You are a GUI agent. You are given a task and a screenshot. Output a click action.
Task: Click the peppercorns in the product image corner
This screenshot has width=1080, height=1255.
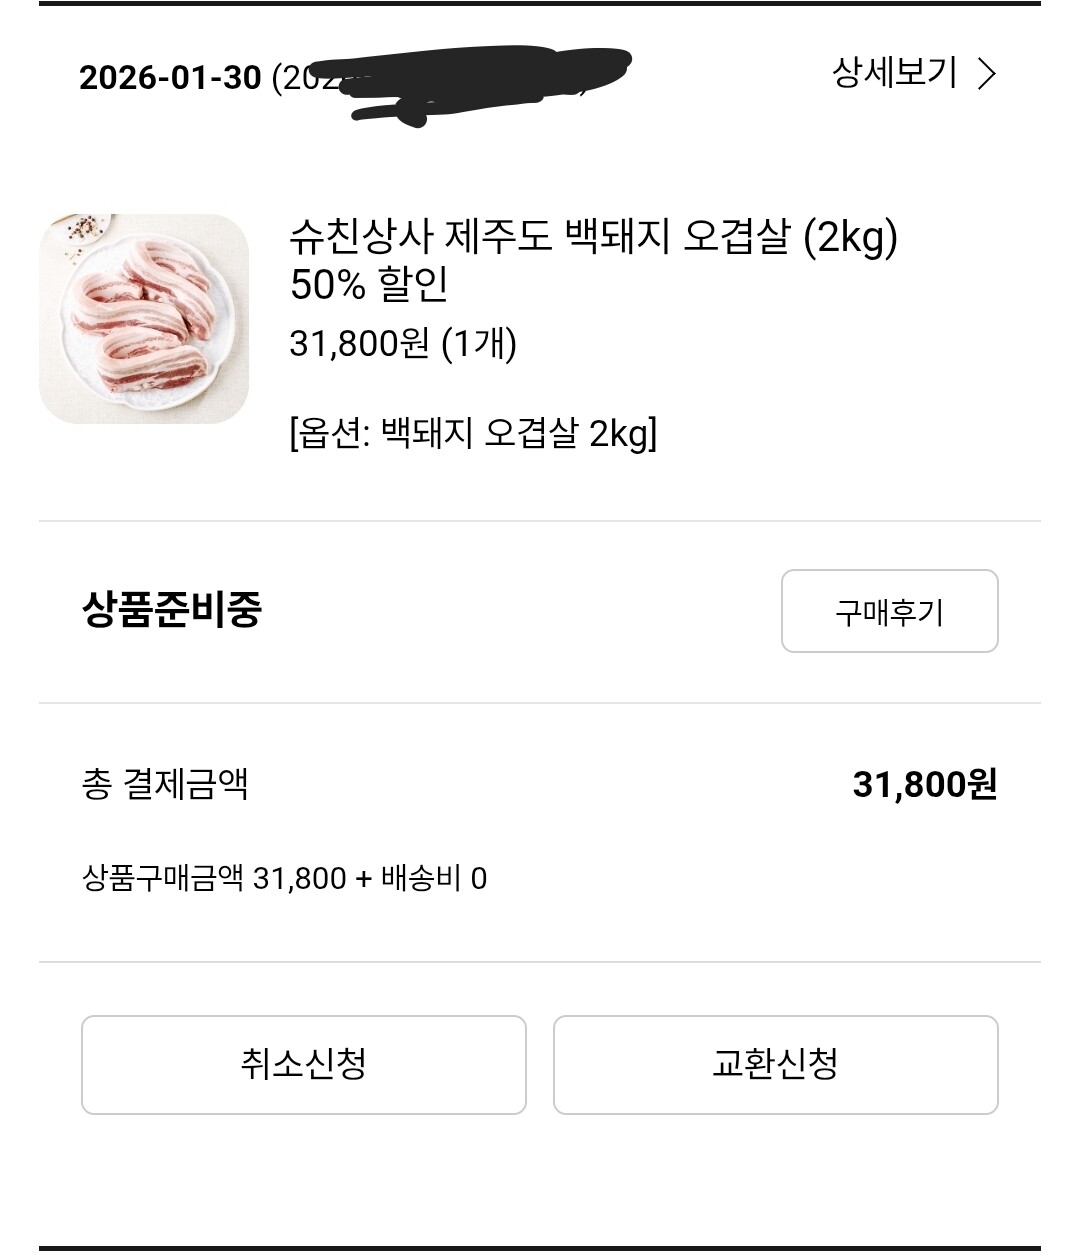[x=88, y=229]
